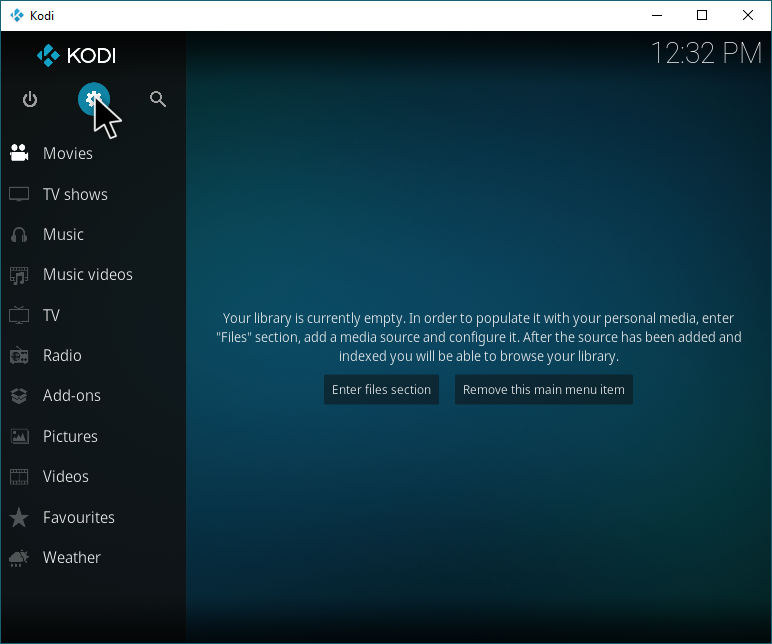Click the Videos filmstrip icon
The height and width of the screenshot is (644, 772).
coord(19,477)
